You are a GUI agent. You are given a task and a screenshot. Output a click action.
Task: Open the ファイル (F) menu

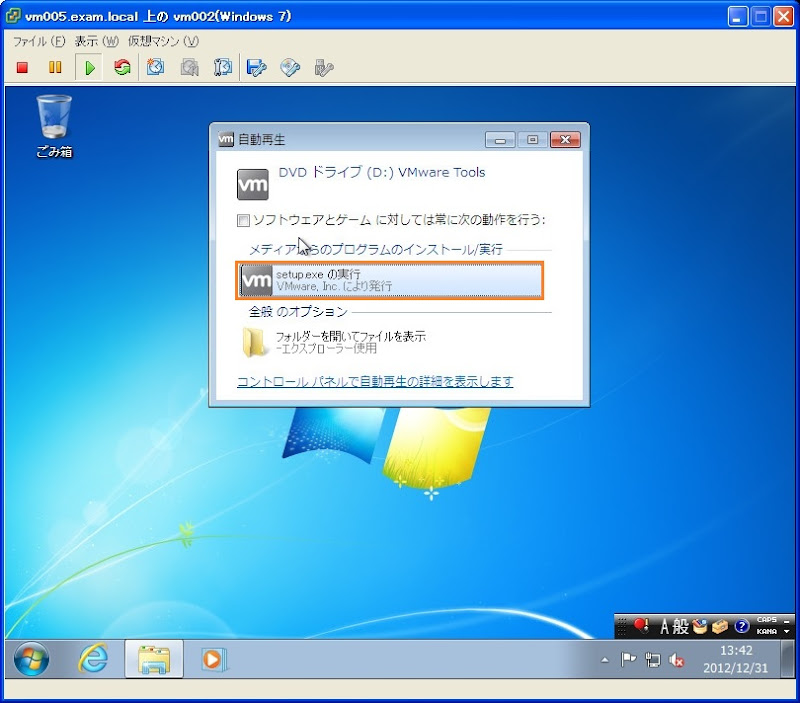point(39,41)
